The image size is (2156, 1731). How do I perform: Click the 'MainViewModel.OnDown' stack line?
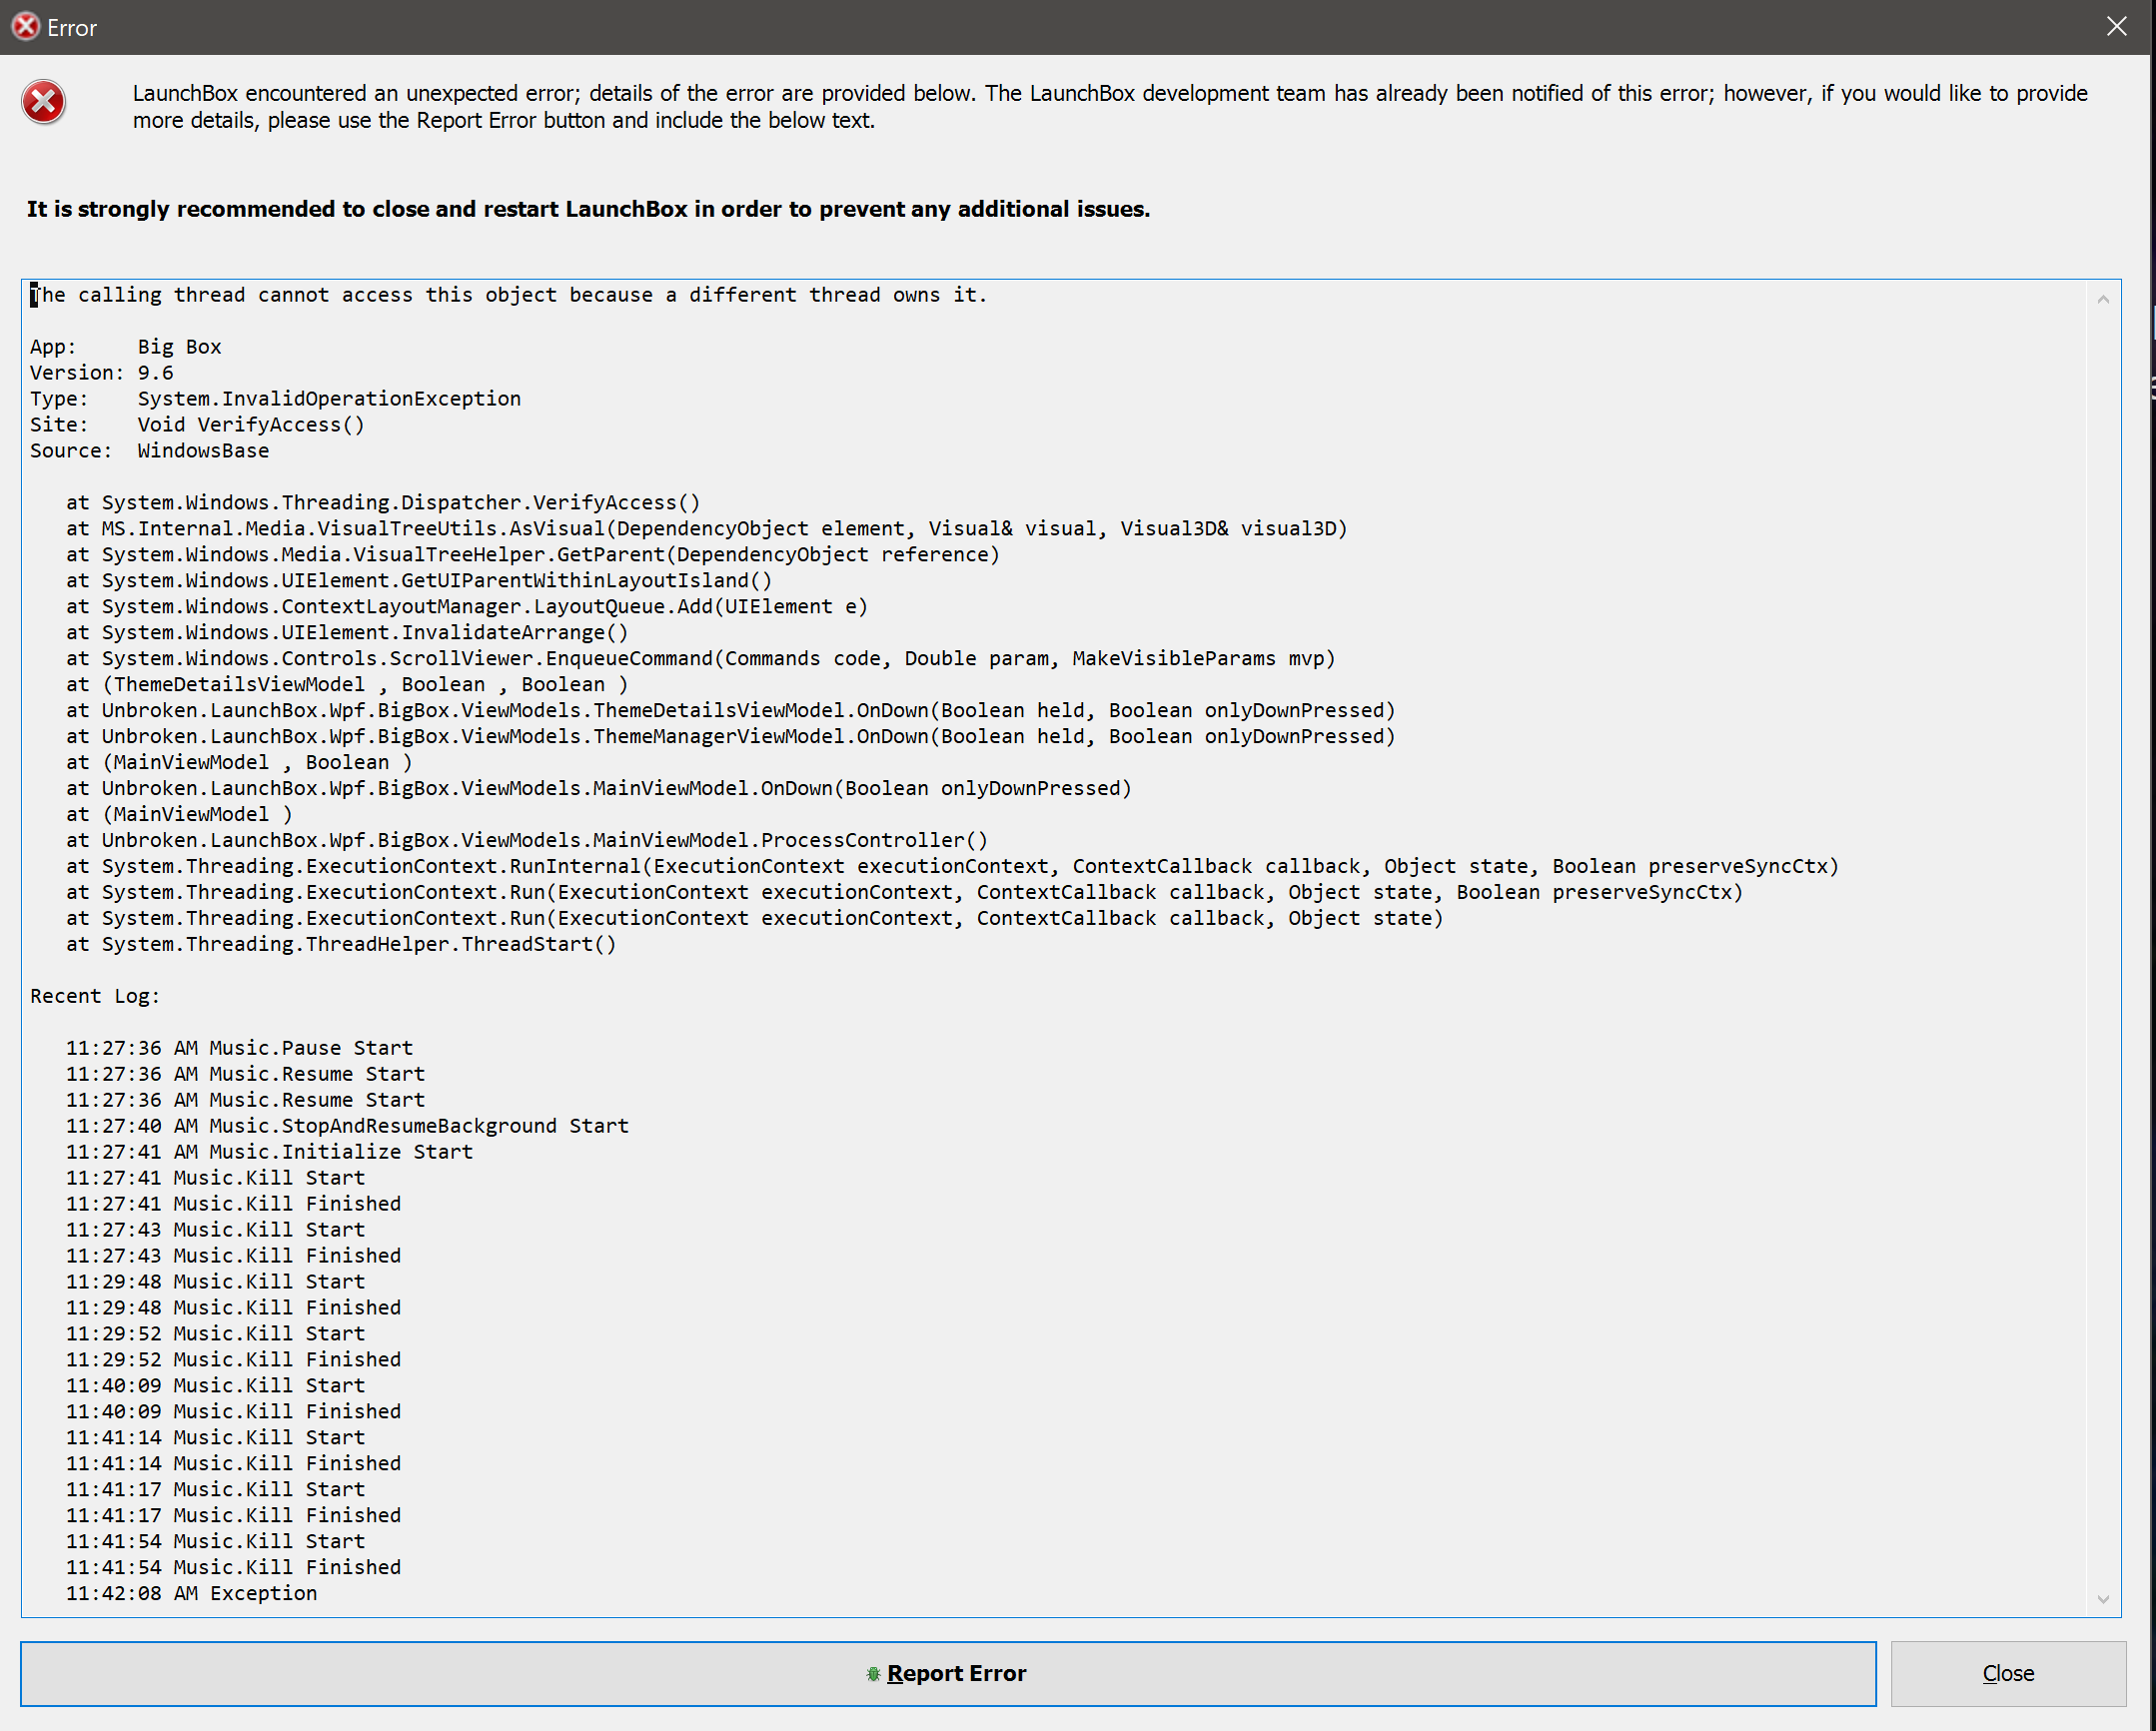(x=599, y=789)
